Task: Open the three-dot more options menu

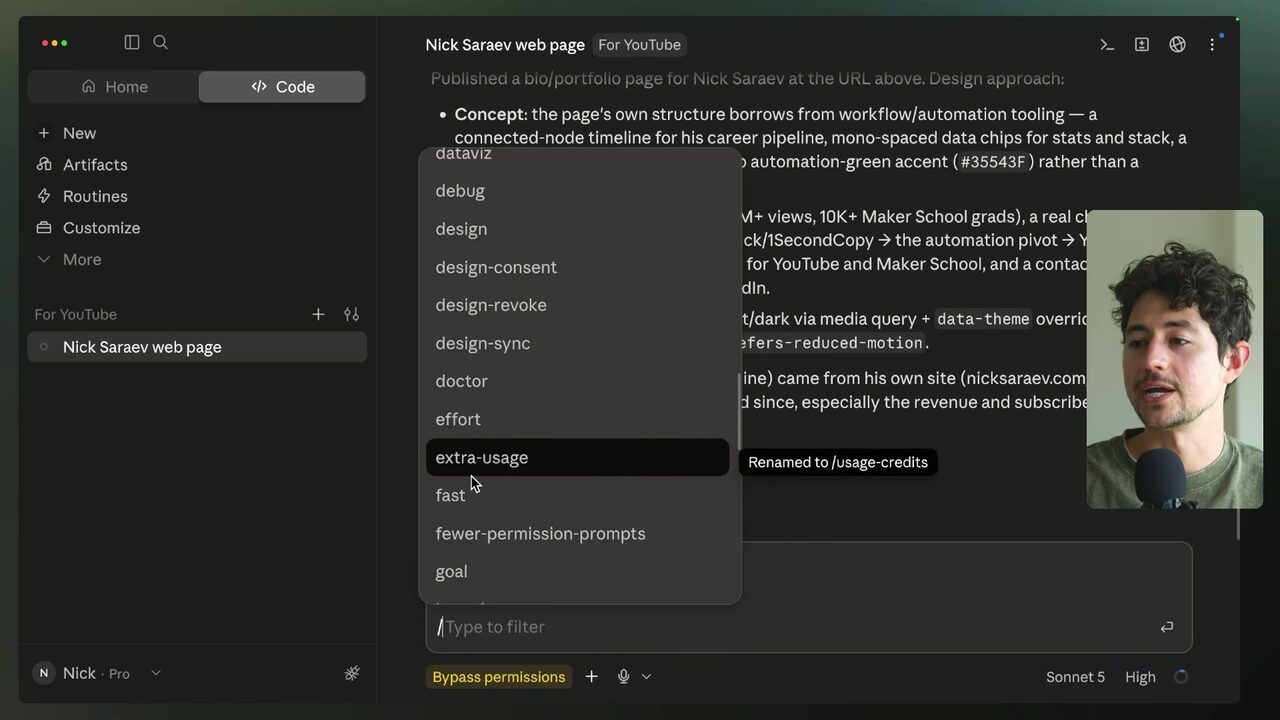Action: (x=1212, y=44)
